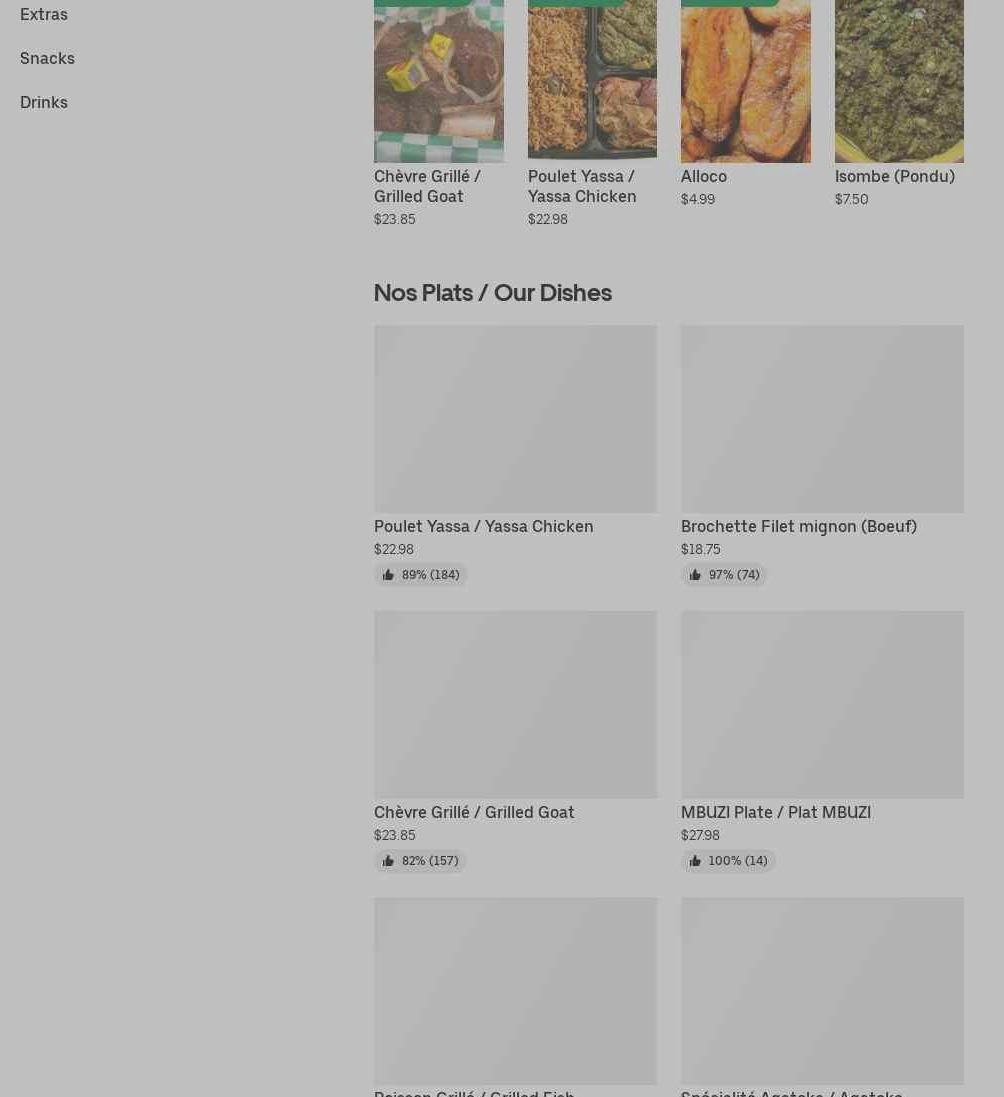Click thumbs-up icon on Poulet Yassa rating
Image resolution: width=1004 pixels, height=1097 pixels.
click(x=388, y=575)
